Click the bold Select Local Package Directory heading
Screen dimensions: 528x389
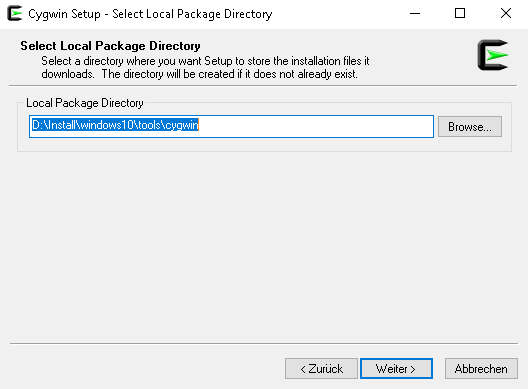(x=110, y=46)
